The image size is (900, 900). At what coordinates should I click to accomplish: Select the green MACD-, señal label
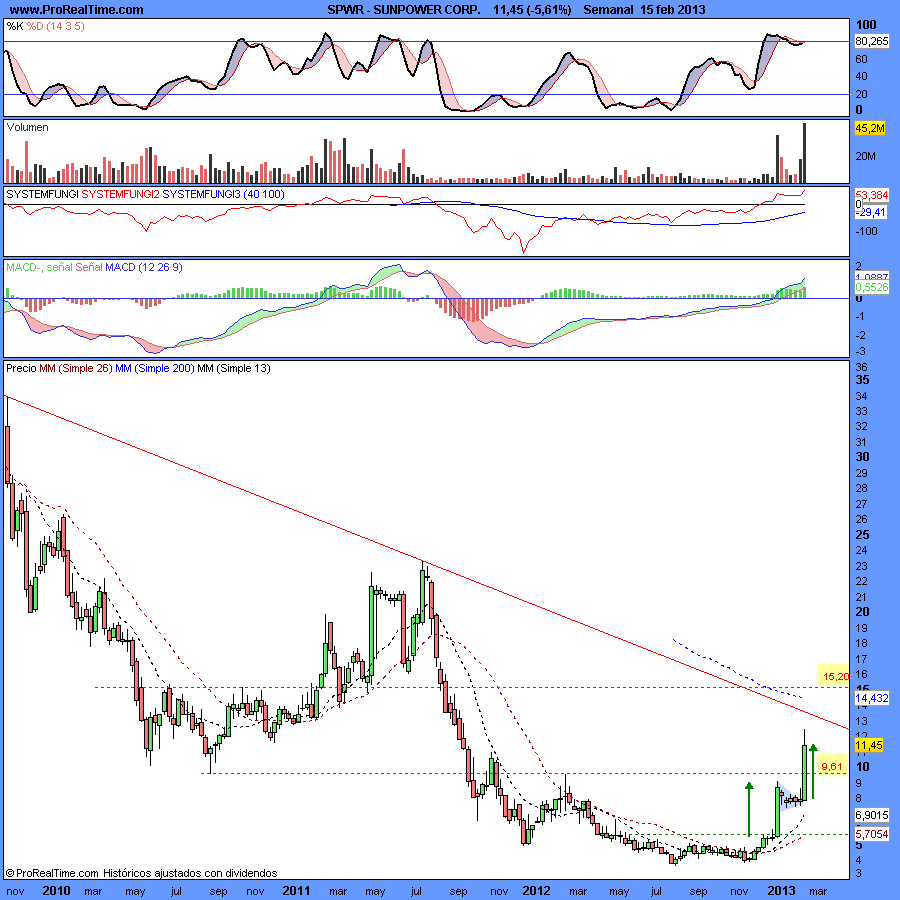click(x=40, y=267)
